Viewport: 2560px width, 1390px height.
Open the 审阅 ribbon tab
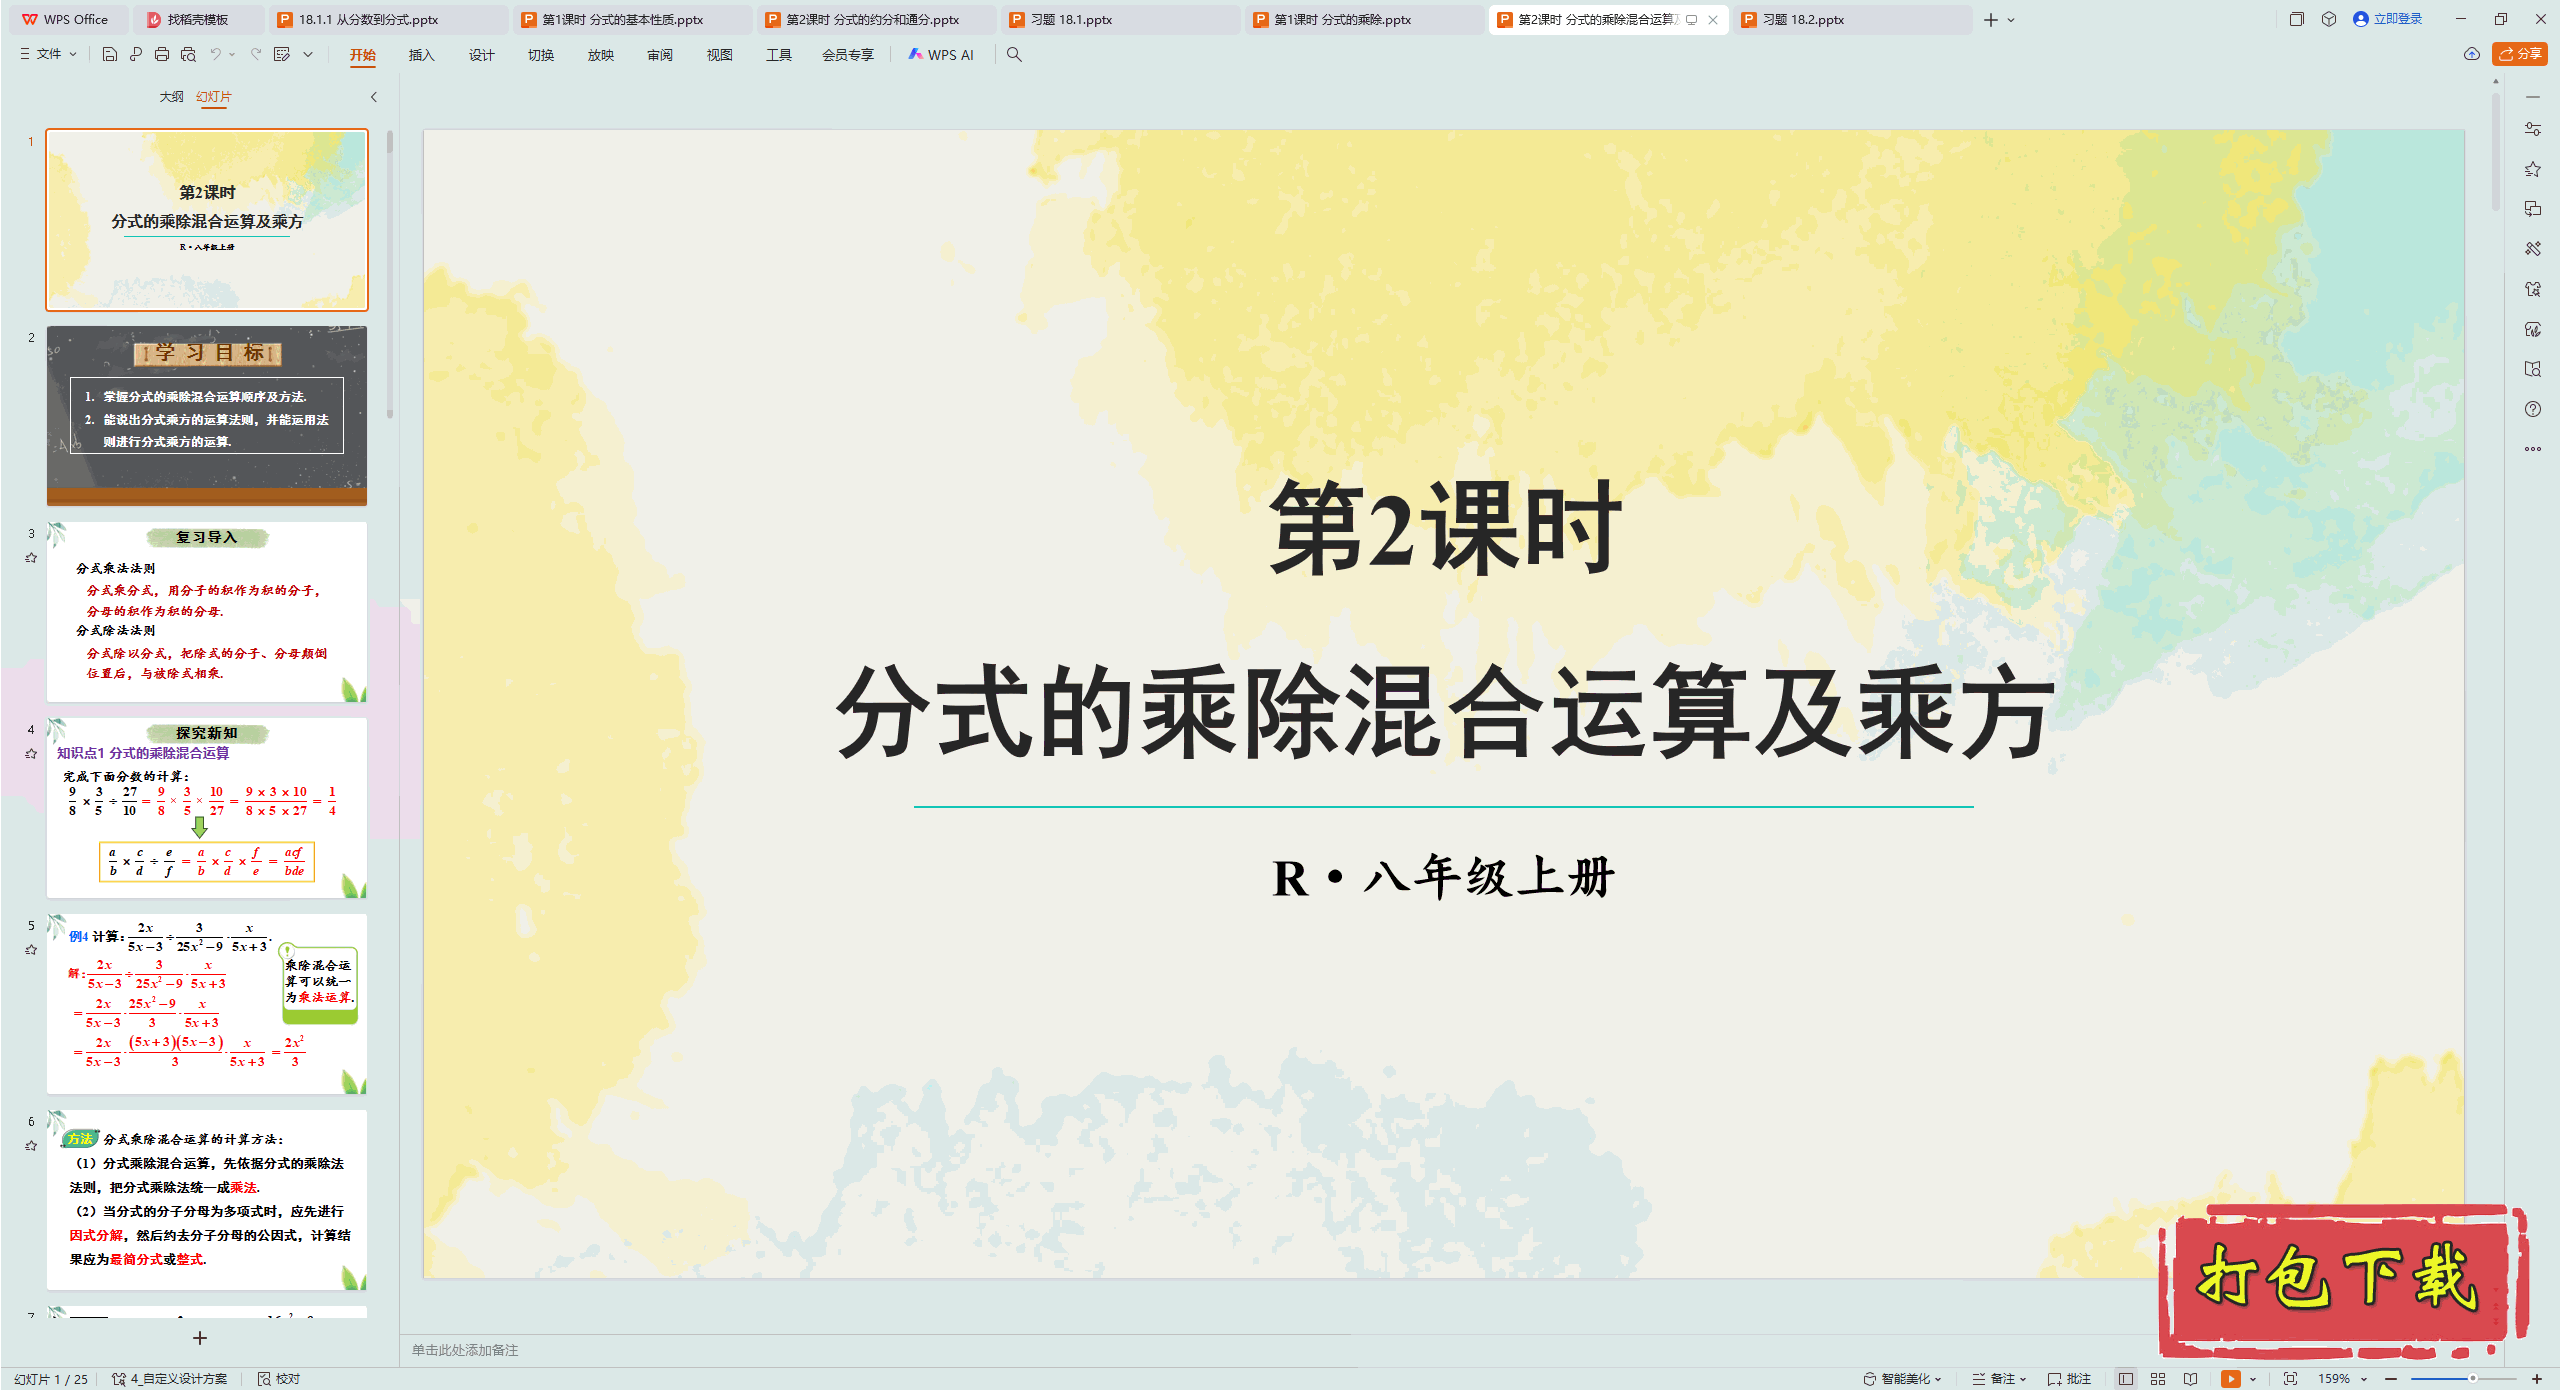(x=660, y=55)
